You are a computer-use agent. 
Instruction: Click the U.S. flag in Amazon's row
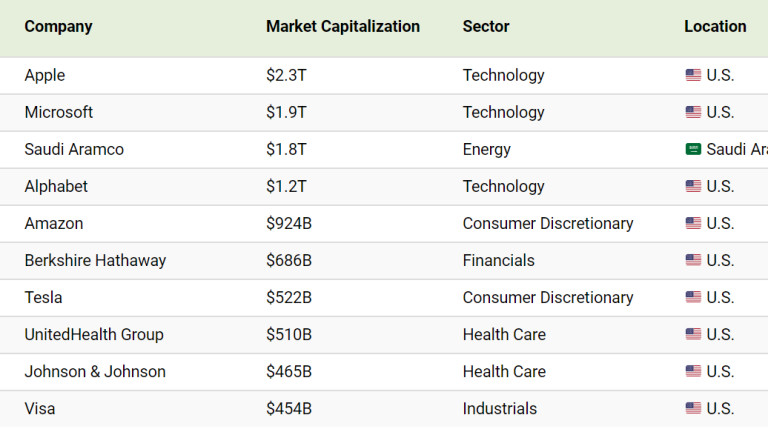(693, 223)
